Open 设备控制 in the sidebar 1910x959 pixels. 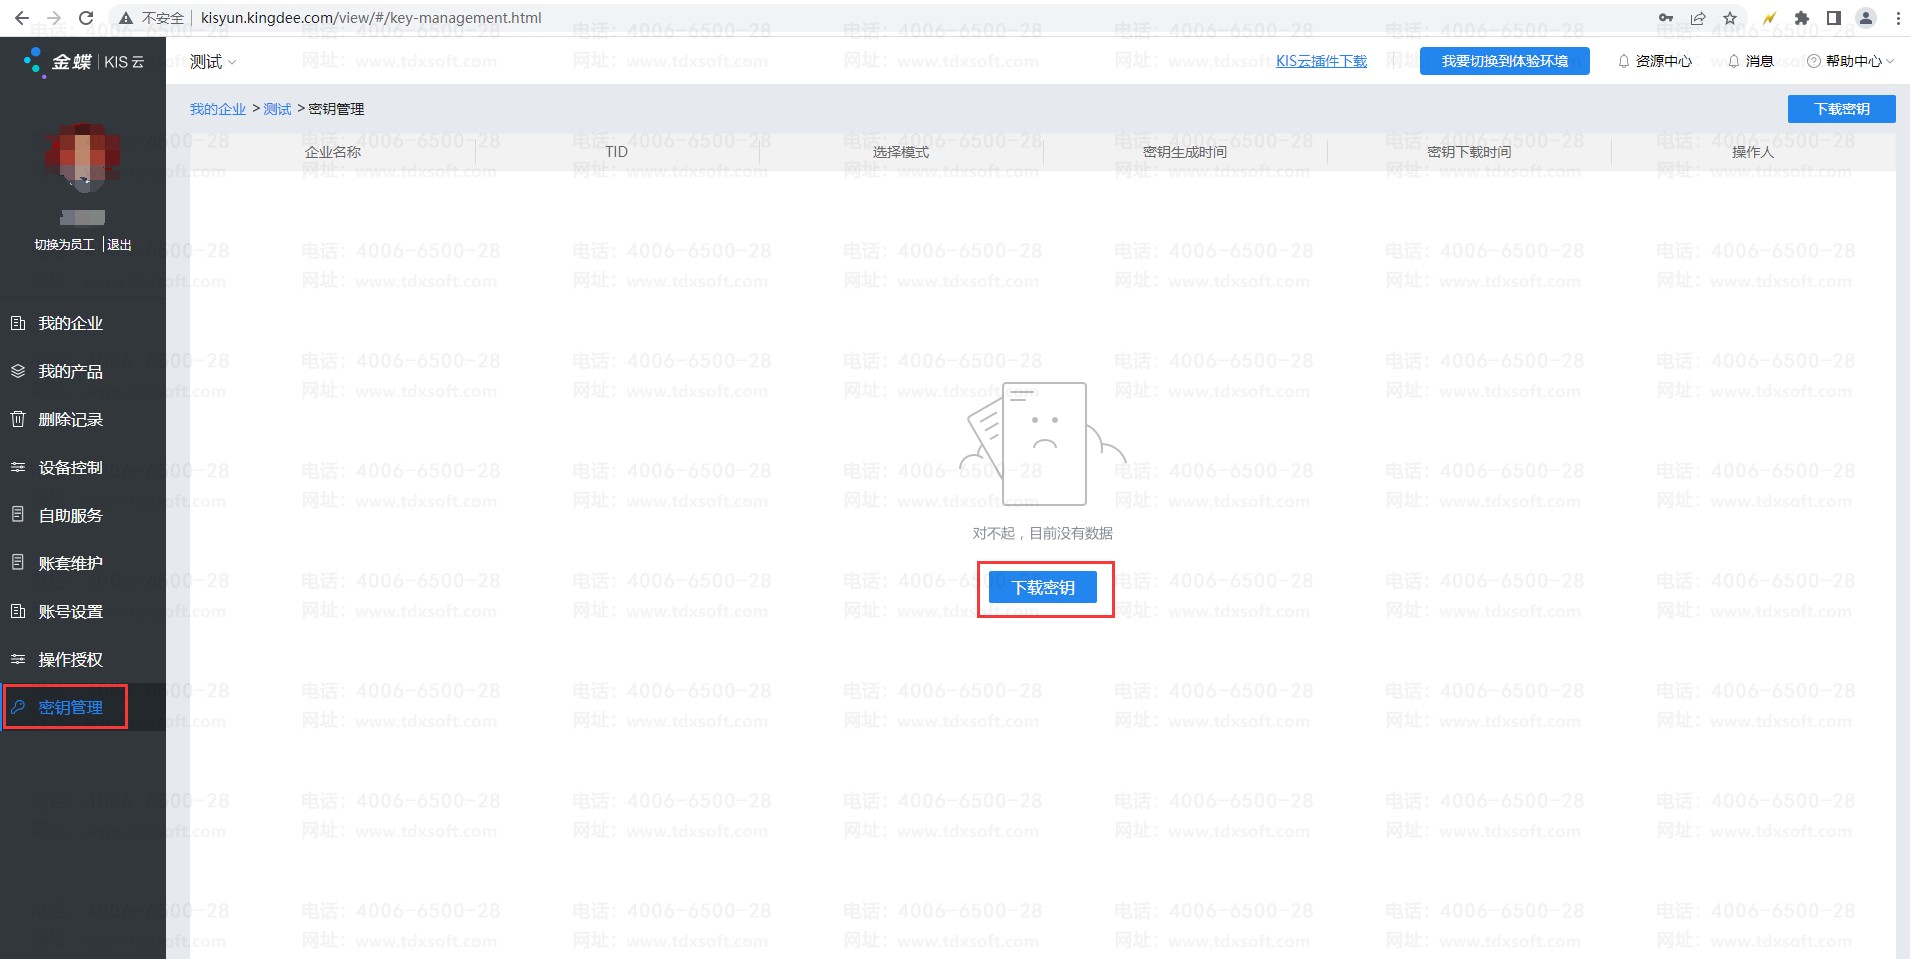tap(70, 467)
